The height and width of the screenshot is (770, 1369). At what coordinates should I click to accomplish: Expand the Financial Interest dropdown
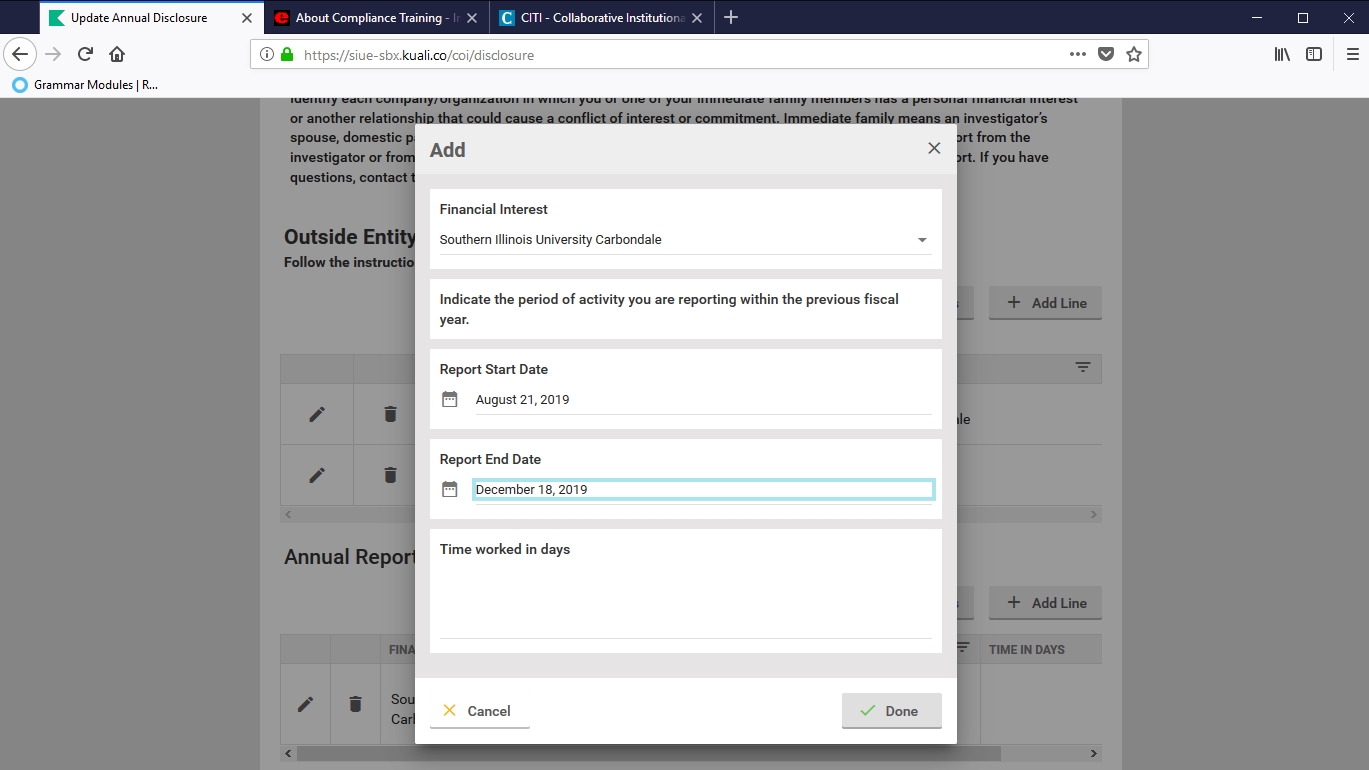921,240
